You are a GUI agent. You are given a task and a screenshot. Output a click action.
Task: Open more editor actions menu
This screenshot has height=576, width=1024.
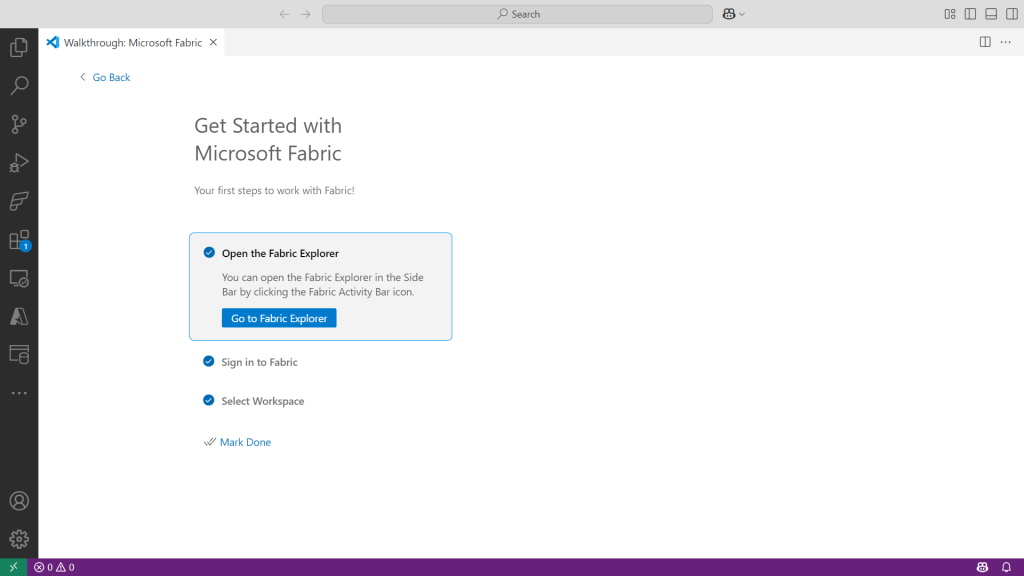point(1006,42)
